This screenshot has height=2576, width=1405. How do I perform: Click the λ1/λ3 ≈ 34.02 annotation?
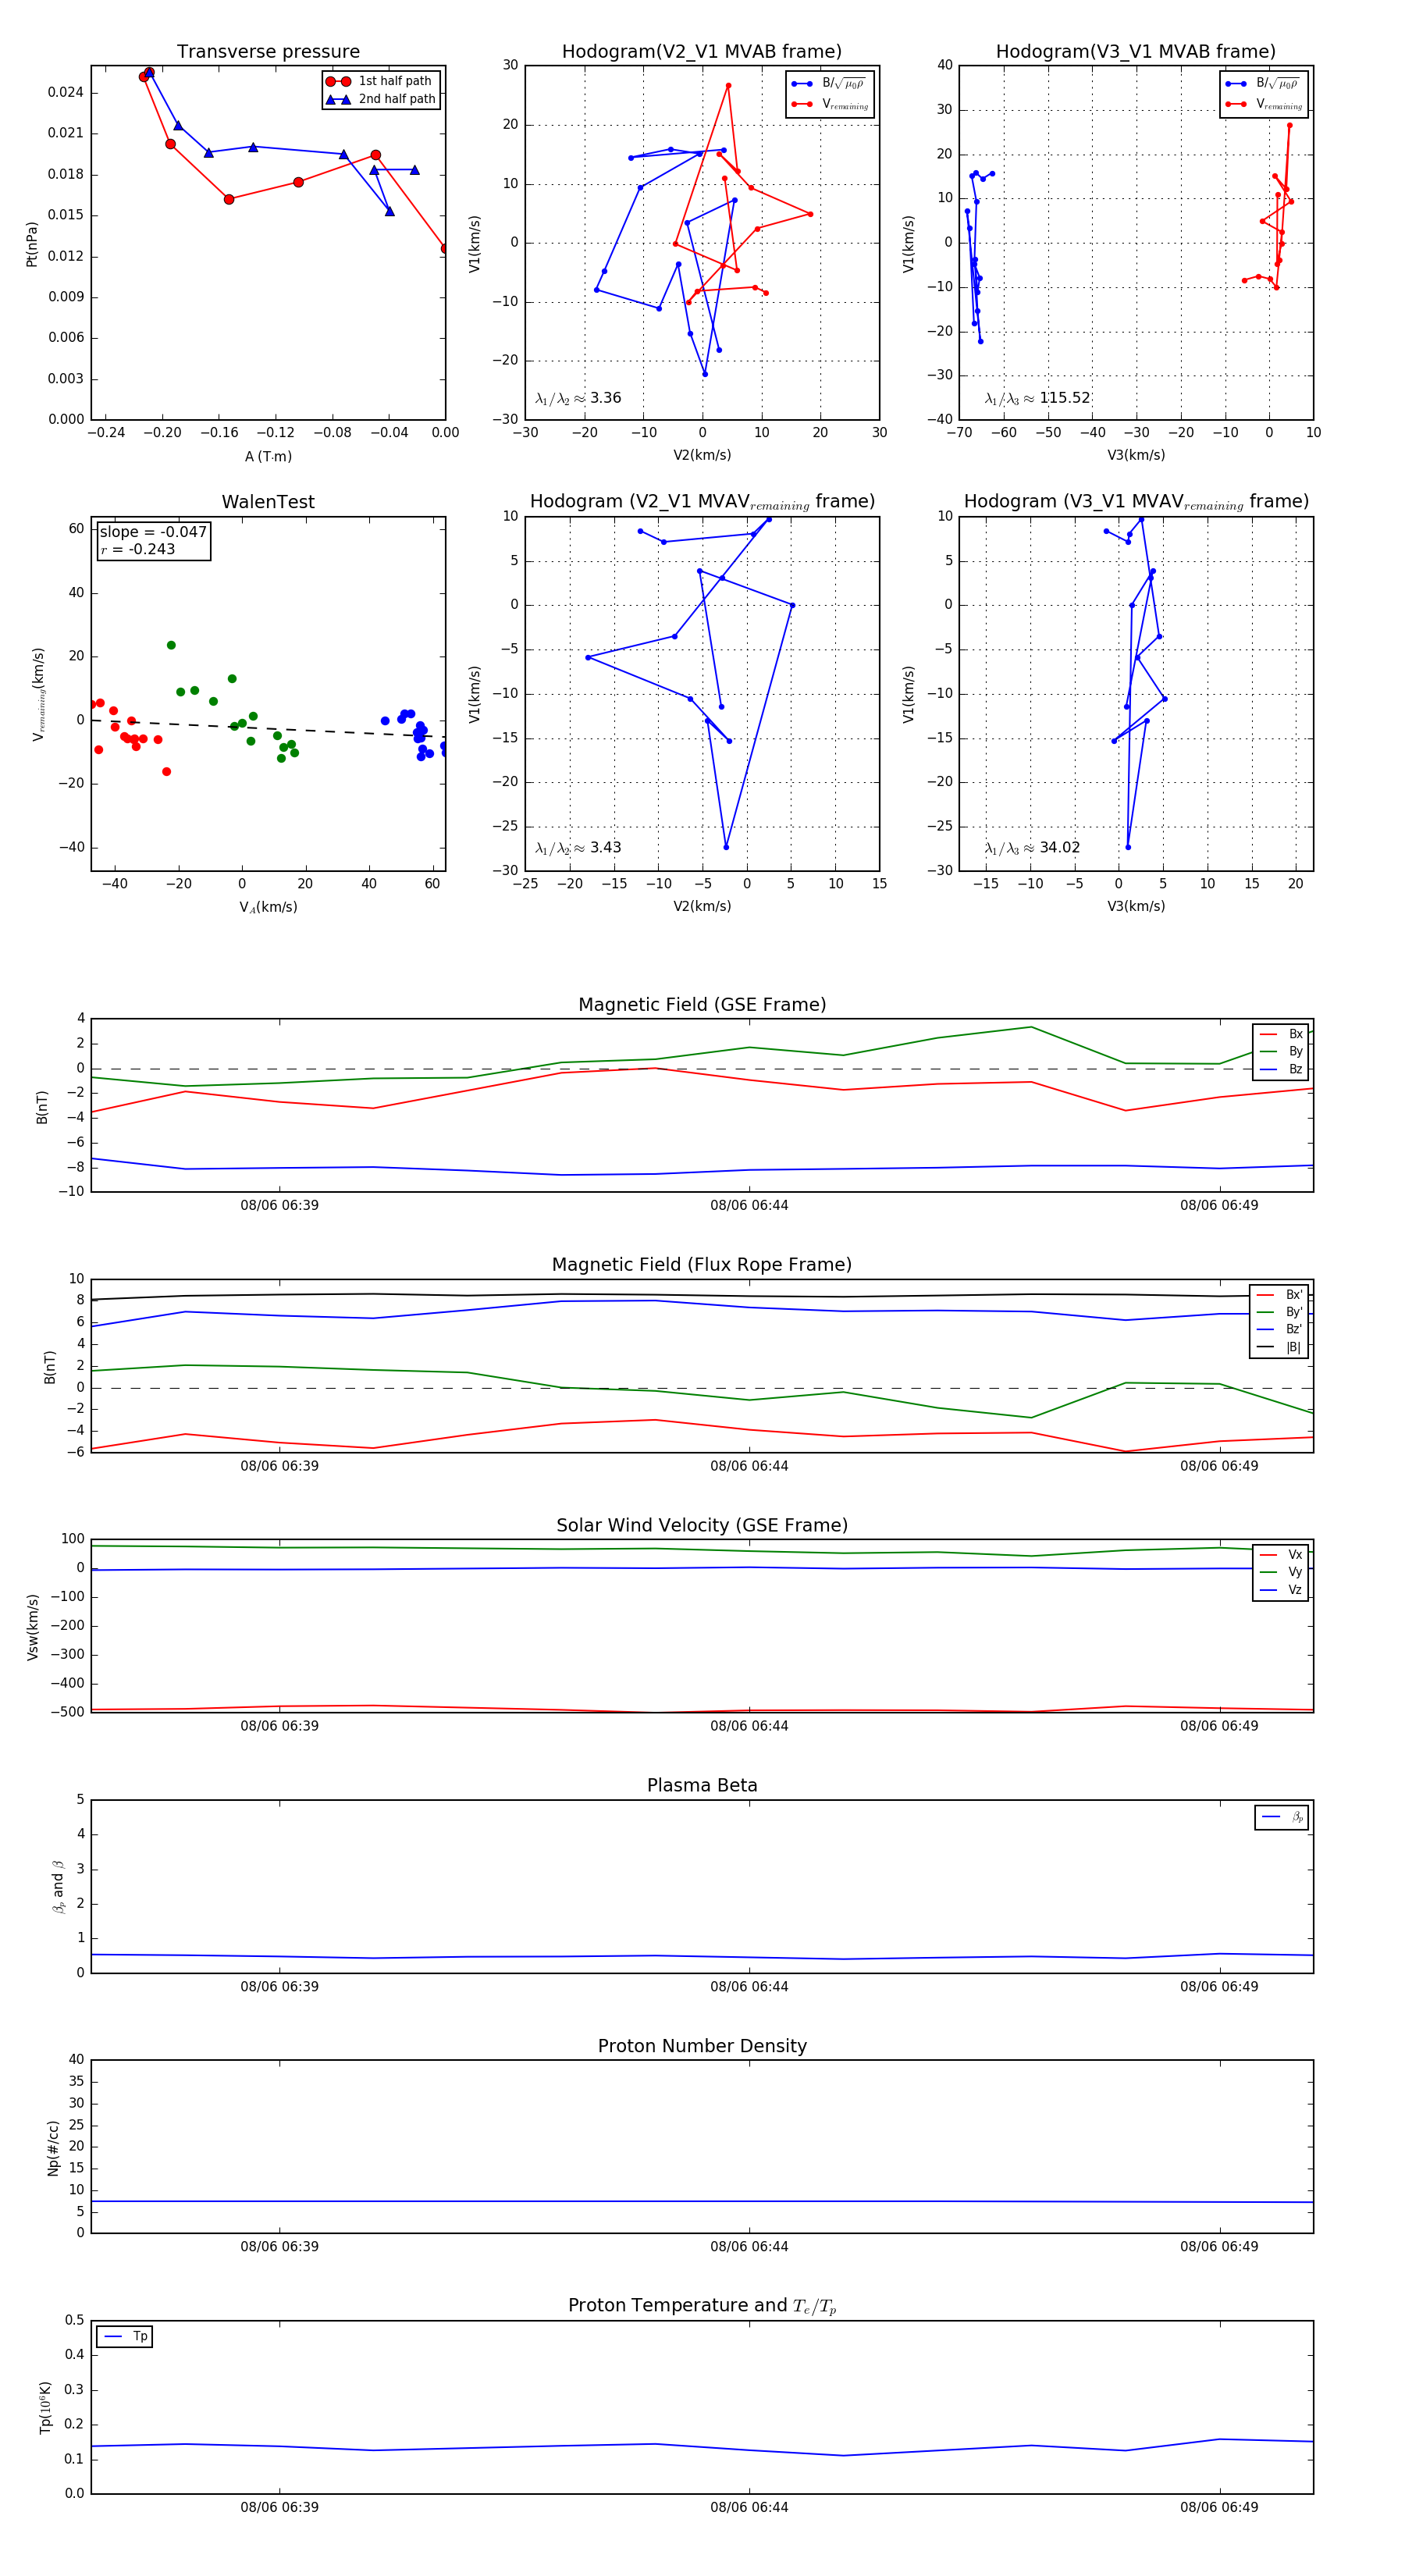click(1032, 848)
